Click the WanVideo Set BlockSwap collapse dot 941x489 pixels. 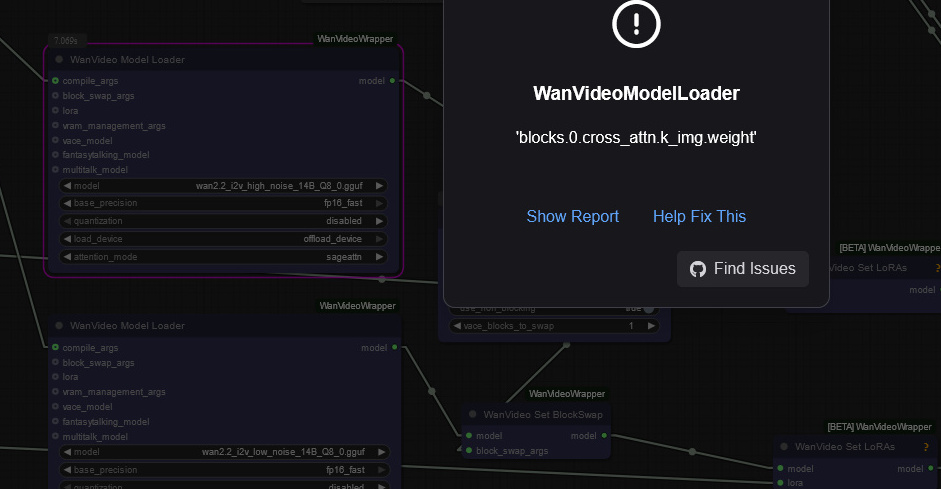pos(472,414)
